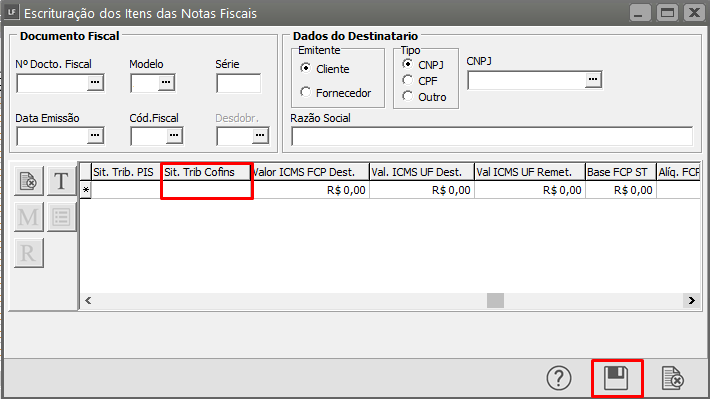Select the Cliente emitente option
The height and width of the screenshot is (399, 710).
pos(306,68)
